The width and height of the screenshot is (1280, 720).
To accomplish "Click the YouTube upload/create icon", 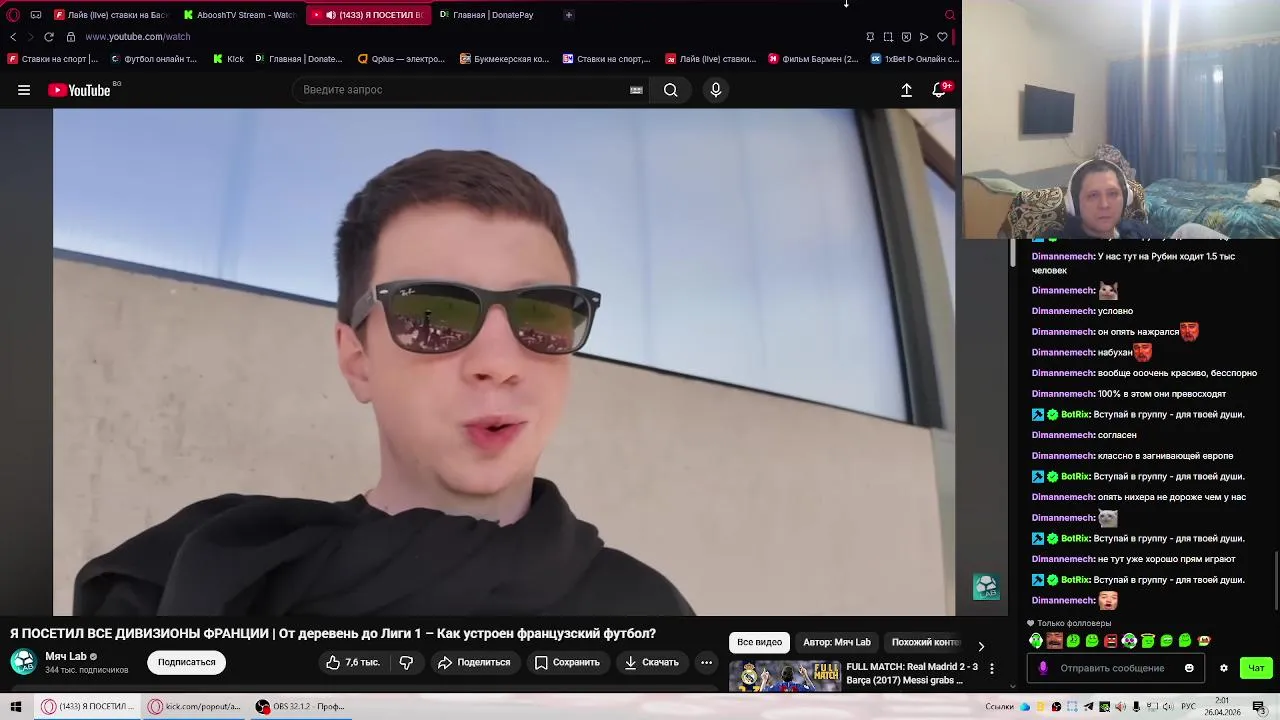I will (906, 90).
